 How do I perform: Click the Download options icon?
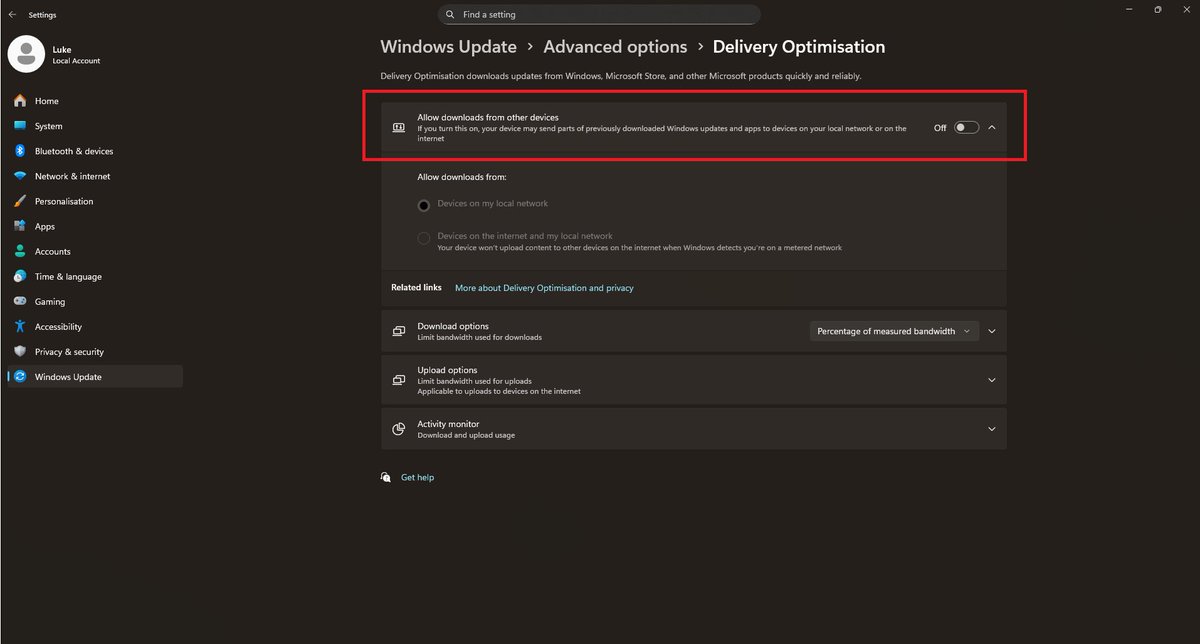398,331
